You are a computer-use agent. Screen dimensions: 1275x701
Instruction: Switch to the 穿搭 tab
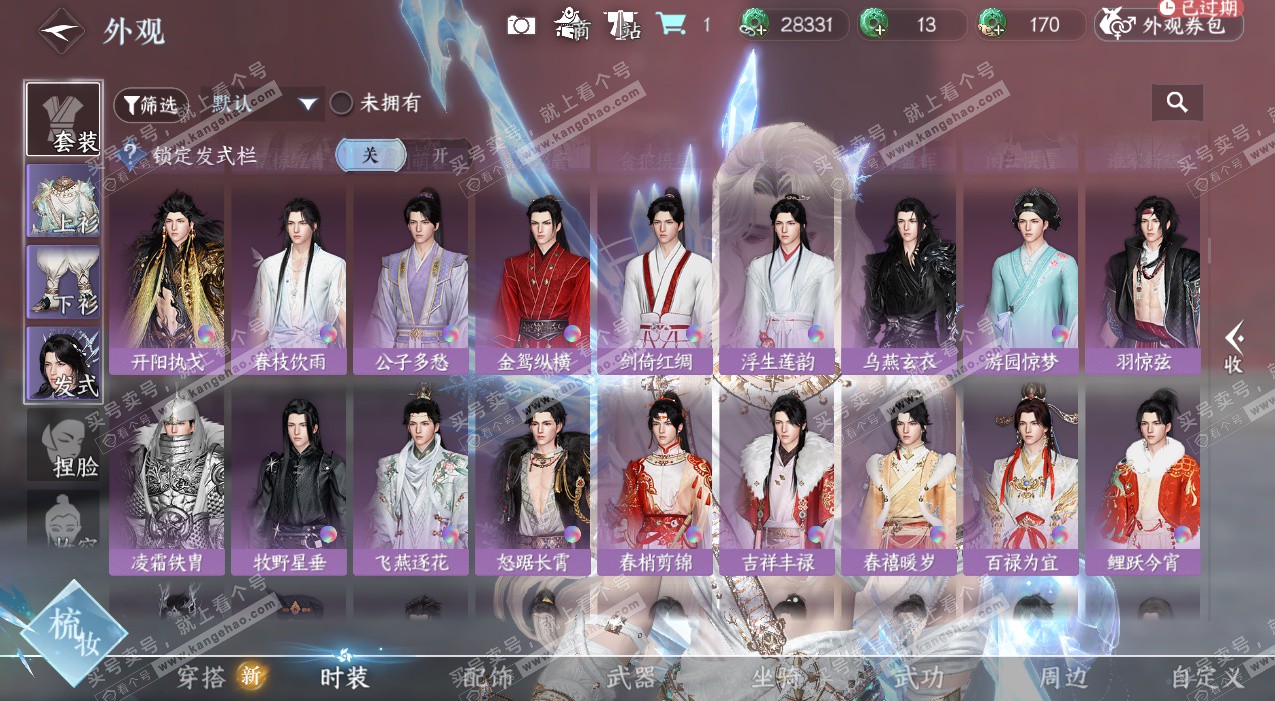point(202,677)
